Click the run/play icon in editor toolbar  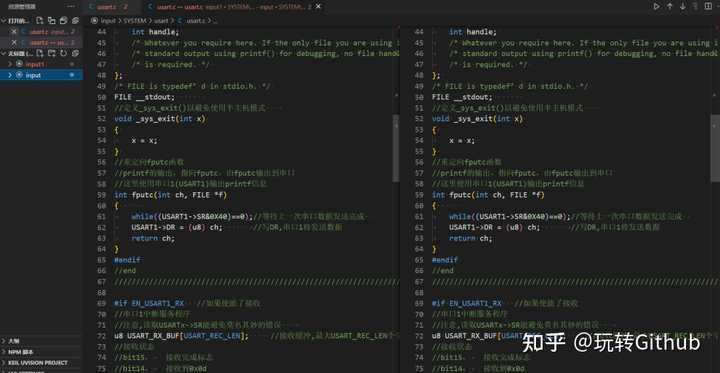click(x=657, y=6)
